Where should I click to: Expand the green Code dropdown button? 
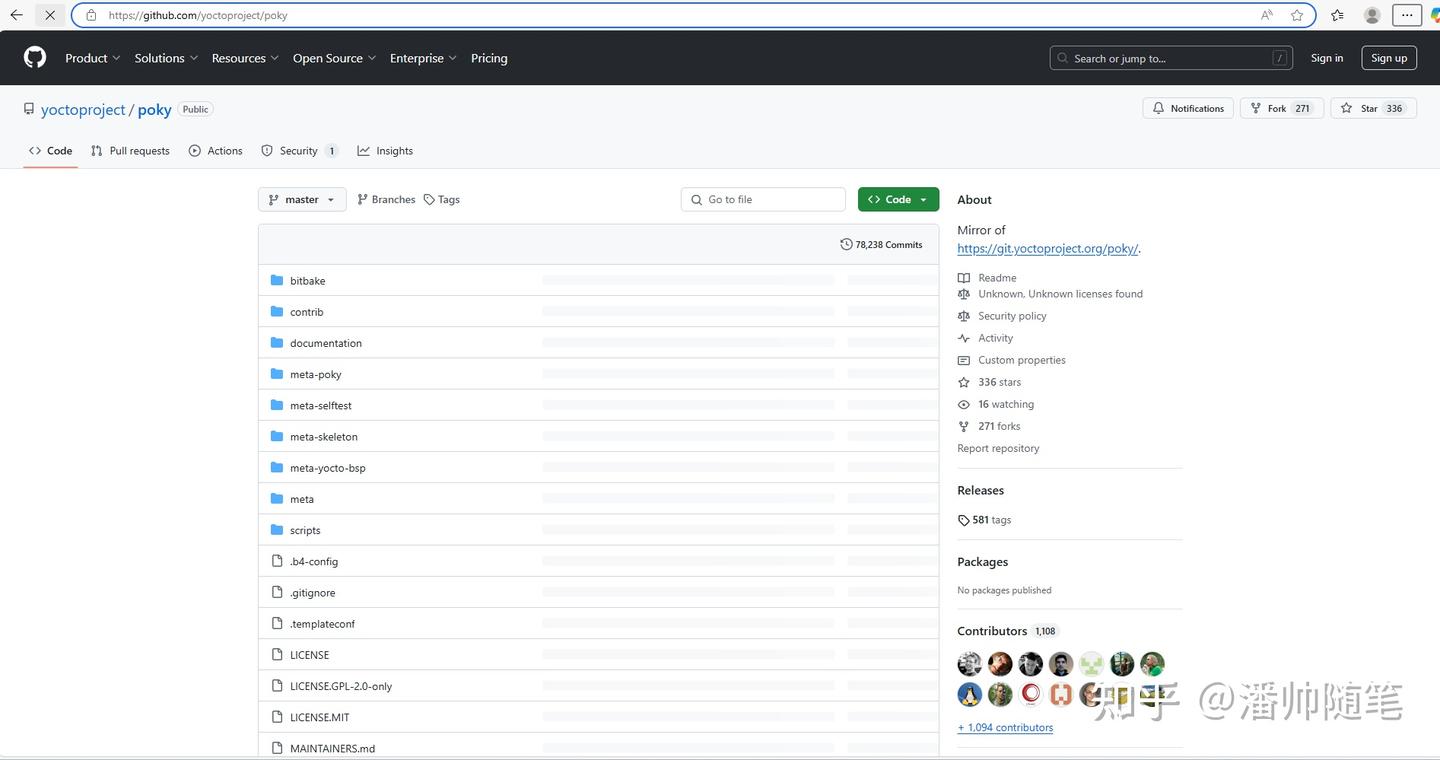898,199
